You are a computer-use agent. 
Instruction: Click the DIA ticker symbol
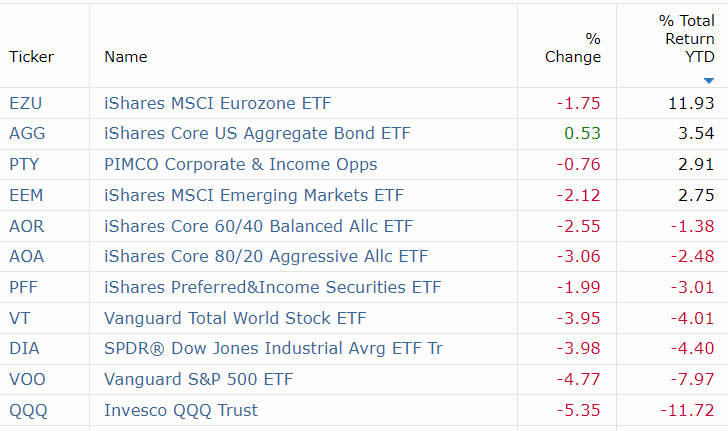pyautogui.click(x=24, y=348)
